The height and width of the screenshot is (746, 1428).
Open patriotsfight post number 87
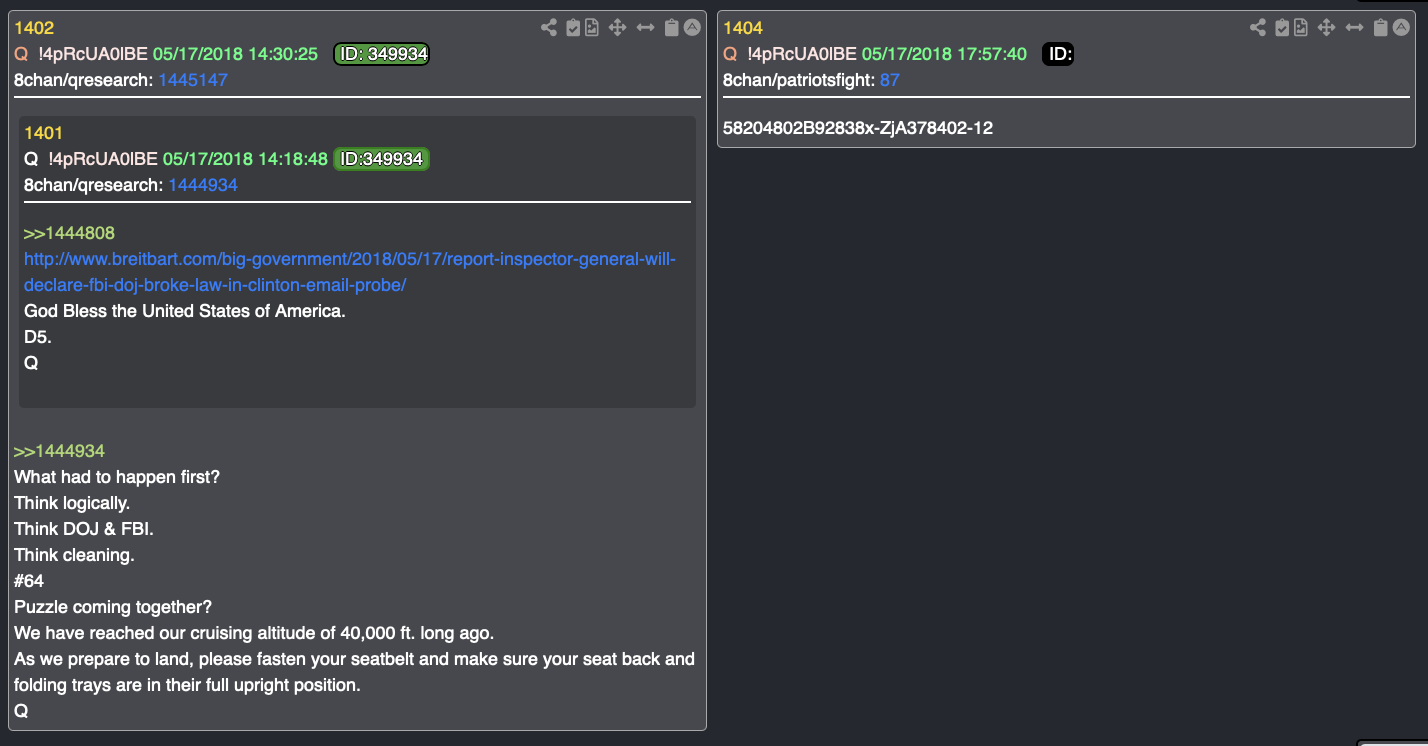pyautogui.click(x=890, y=80)
